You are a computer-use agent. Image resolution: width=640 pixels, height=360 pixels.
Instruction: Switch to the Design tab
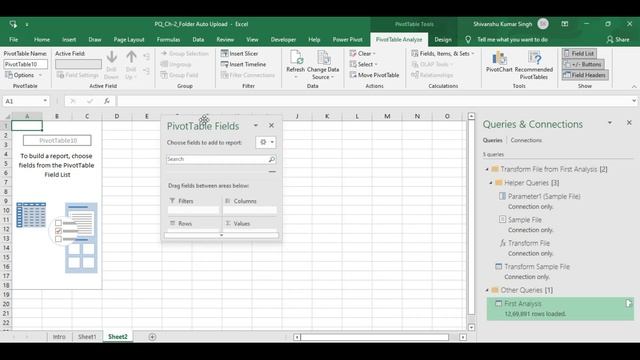click(x=443, y=40)
